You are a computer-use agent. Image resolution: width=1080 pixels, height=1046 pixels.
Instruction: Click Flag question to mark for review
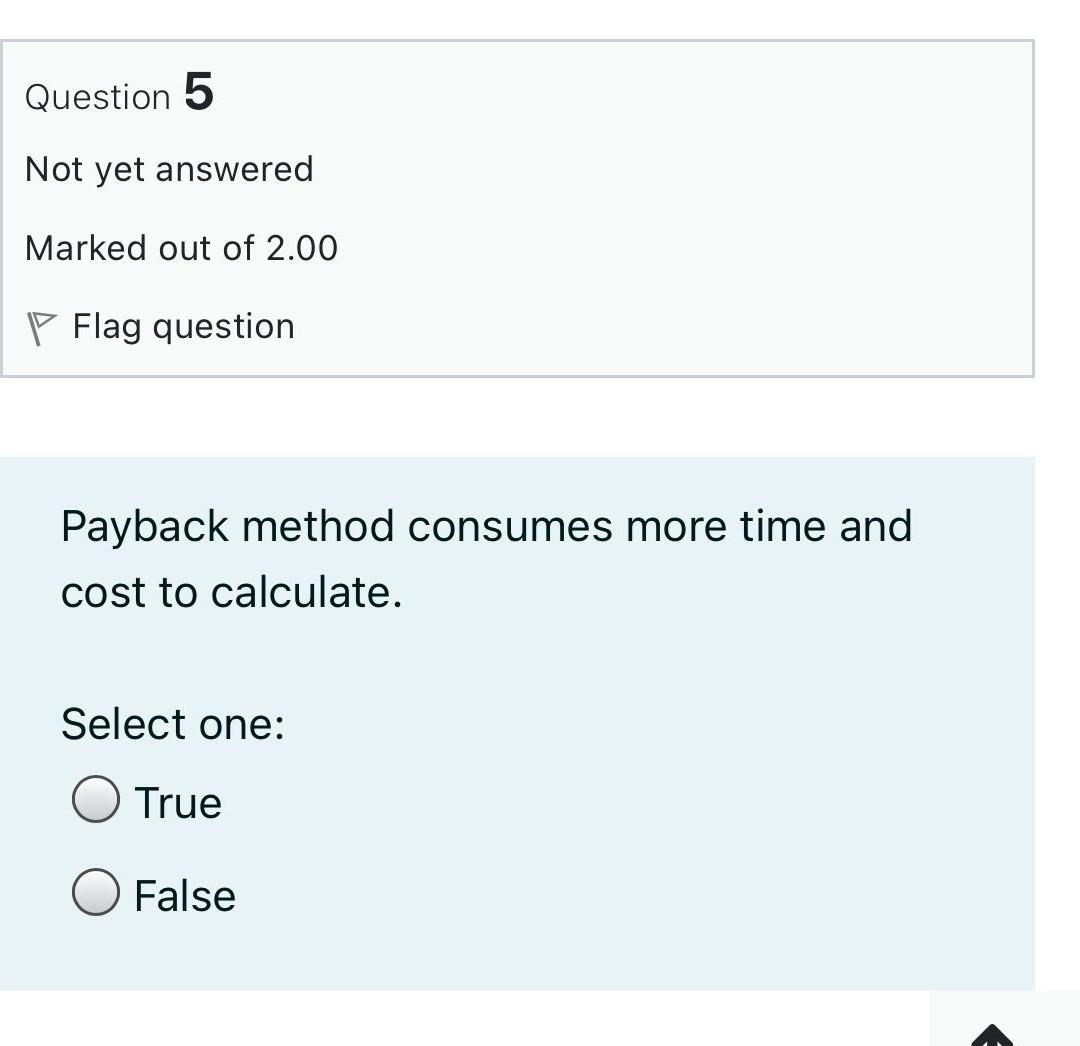click(x=183, y=325)
